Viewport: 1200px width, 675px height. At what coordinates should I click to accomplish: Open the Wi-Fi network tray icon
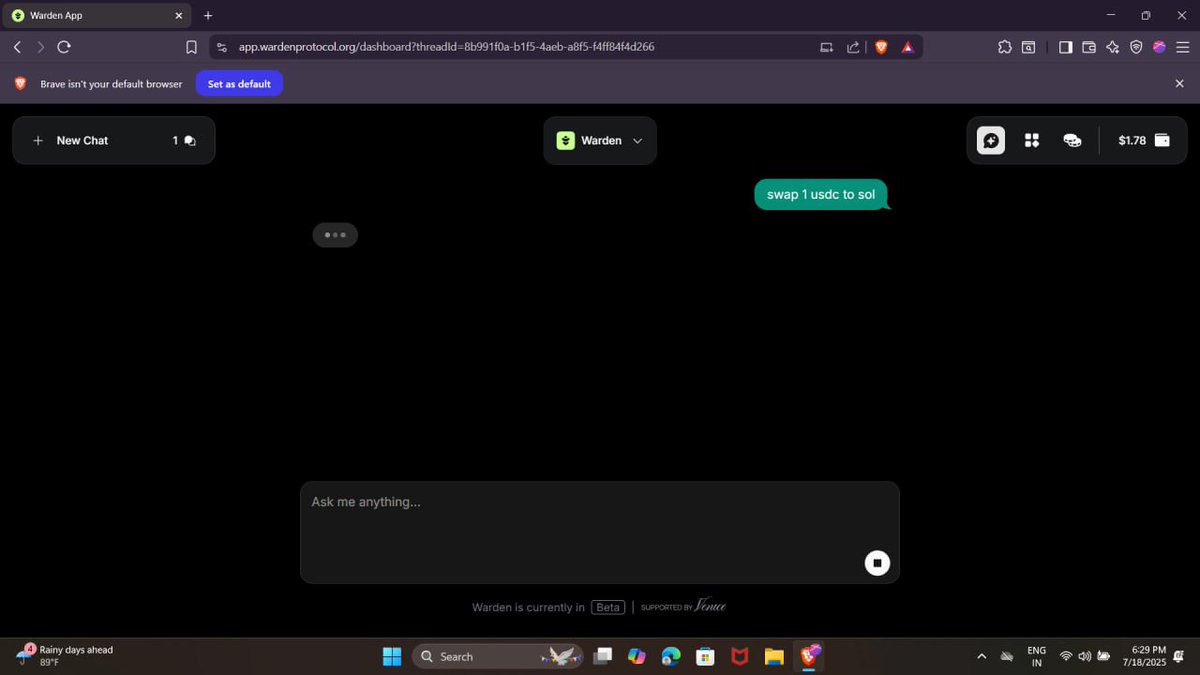(x=1066, y=657)
